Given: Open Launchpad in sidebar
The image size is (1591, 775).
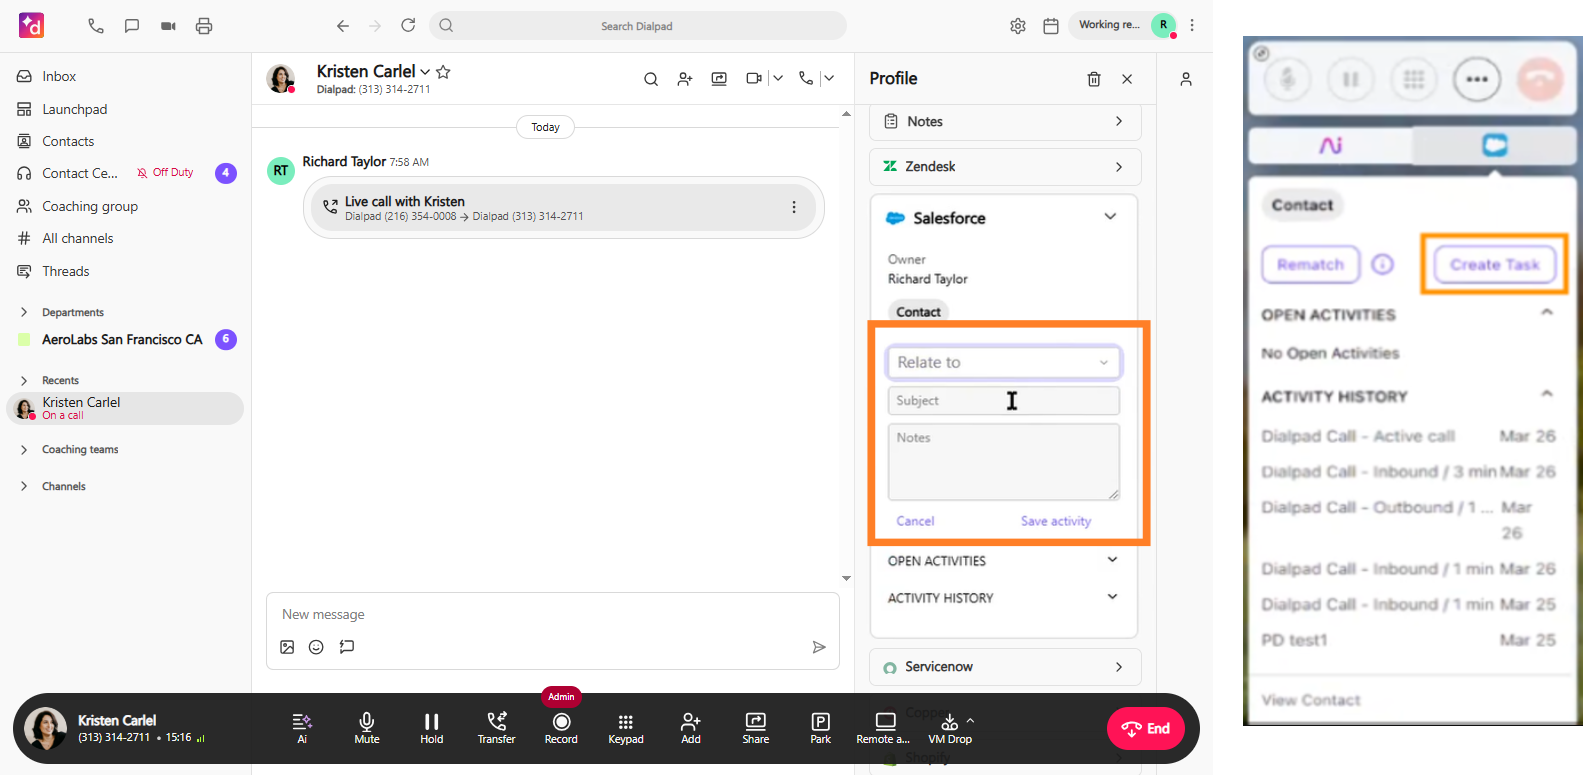Looking at the screenshot, I should (74, 110).
